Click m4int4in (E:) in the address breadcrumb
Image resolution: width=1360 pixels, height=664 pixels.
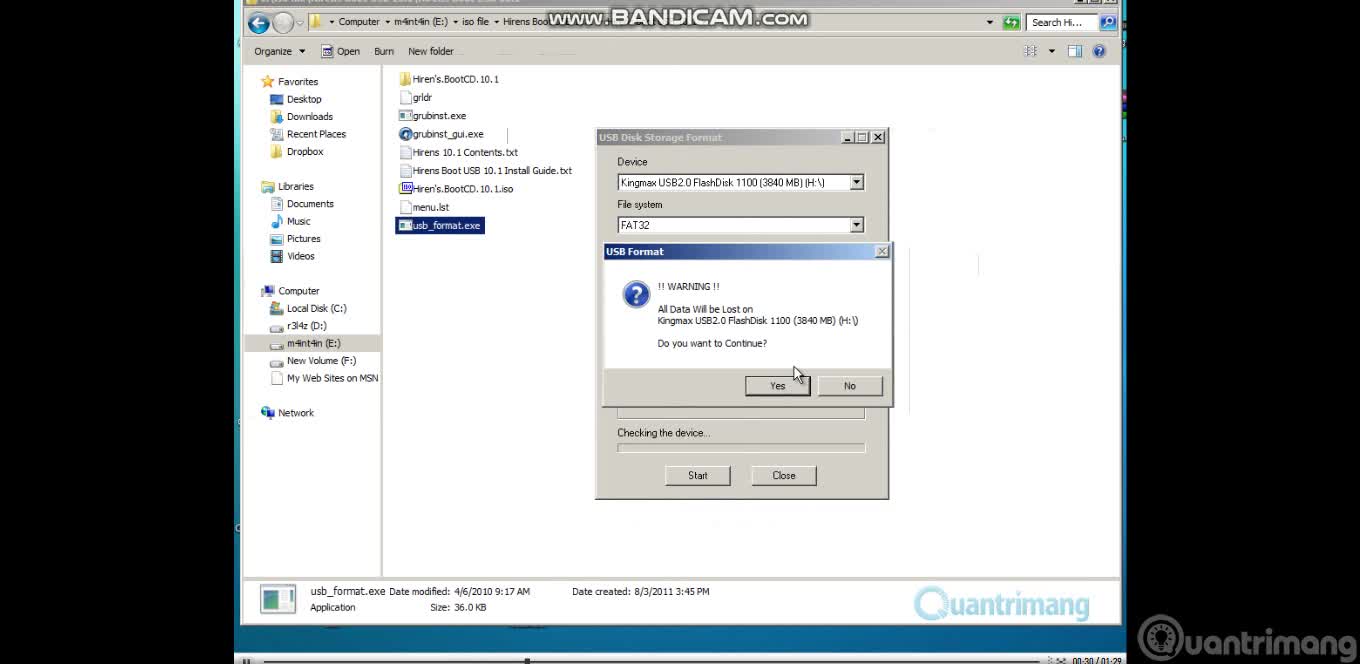tap(421, 22)
